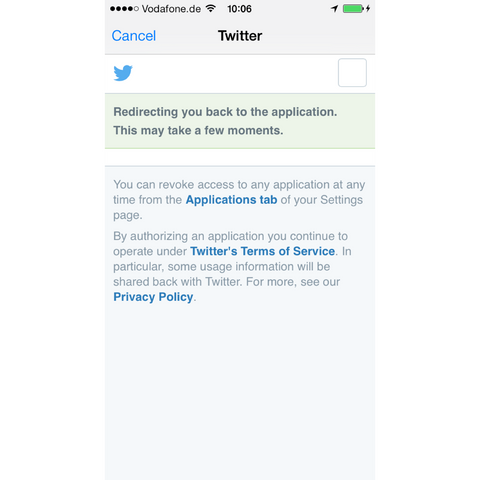Screen dimensions: 480x480
Task: Click the blue Twitter bird logo
Action: 123,73
